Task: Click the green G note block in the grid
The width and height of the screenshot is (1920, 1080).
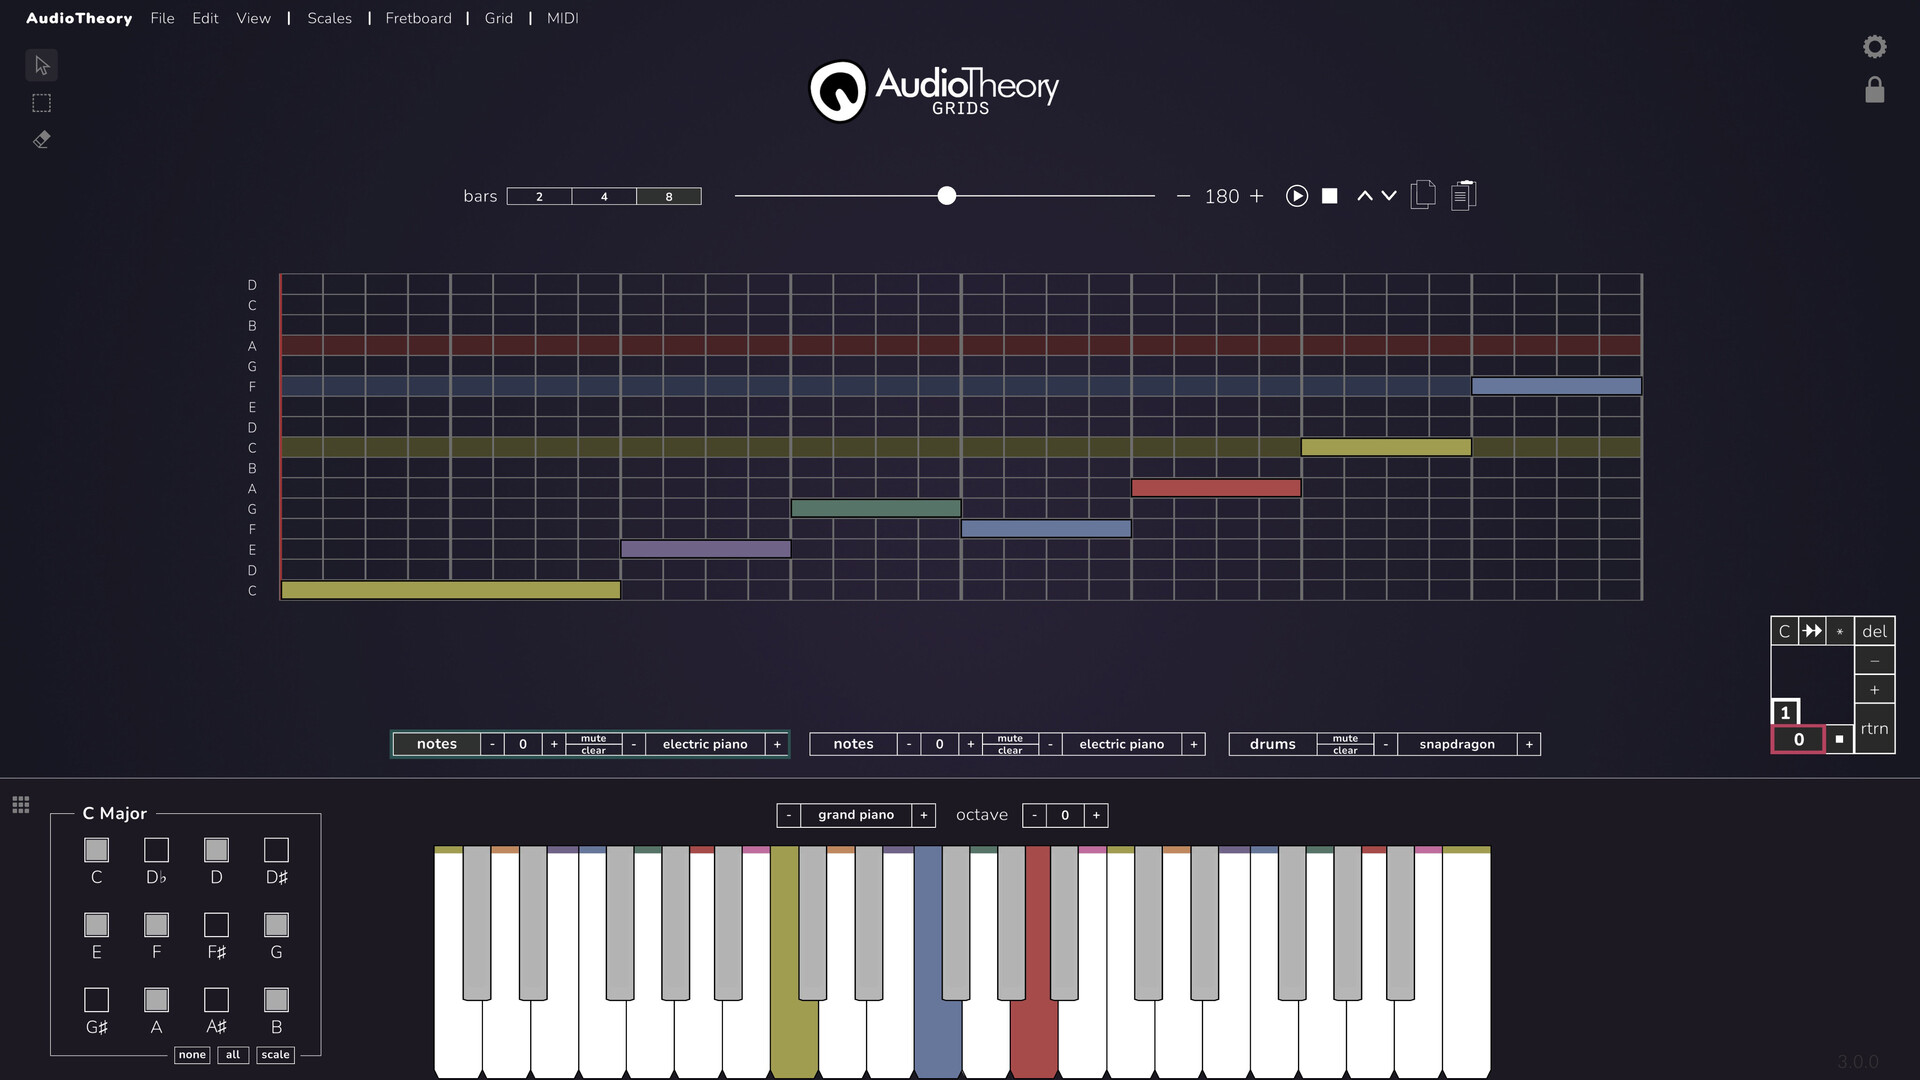Action: pyautogui.click(x=876, y=508)
